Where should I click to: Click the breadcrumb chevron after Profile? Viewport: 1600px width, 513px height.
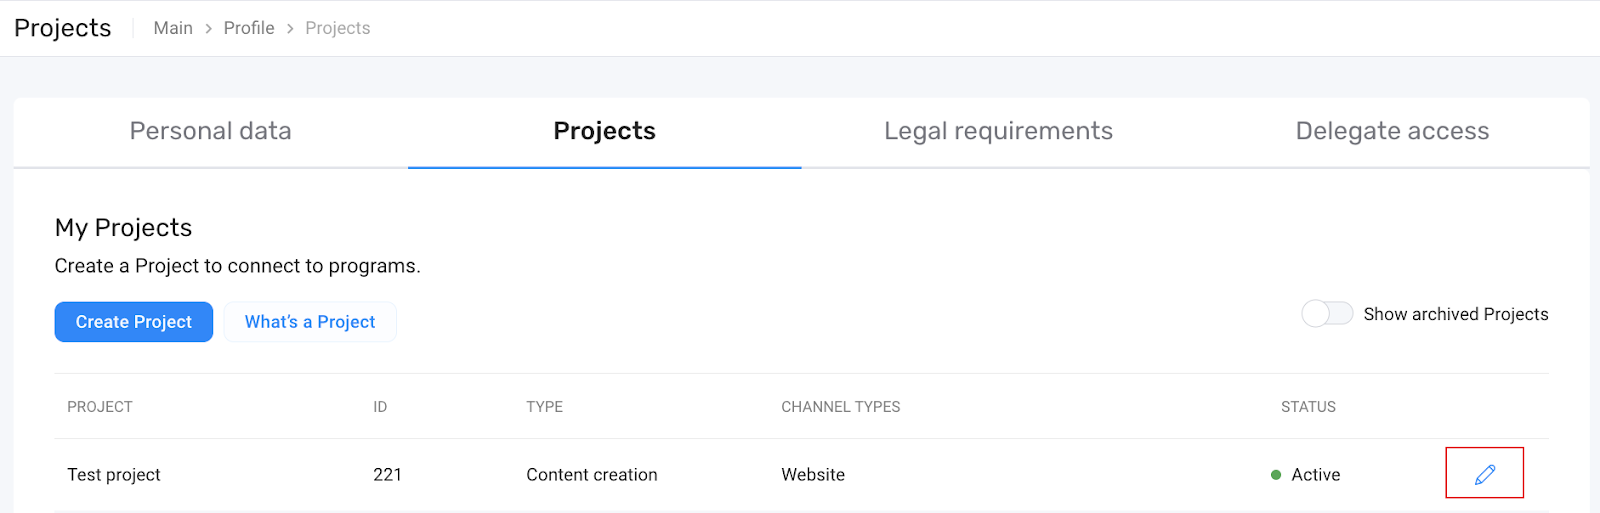290,29
